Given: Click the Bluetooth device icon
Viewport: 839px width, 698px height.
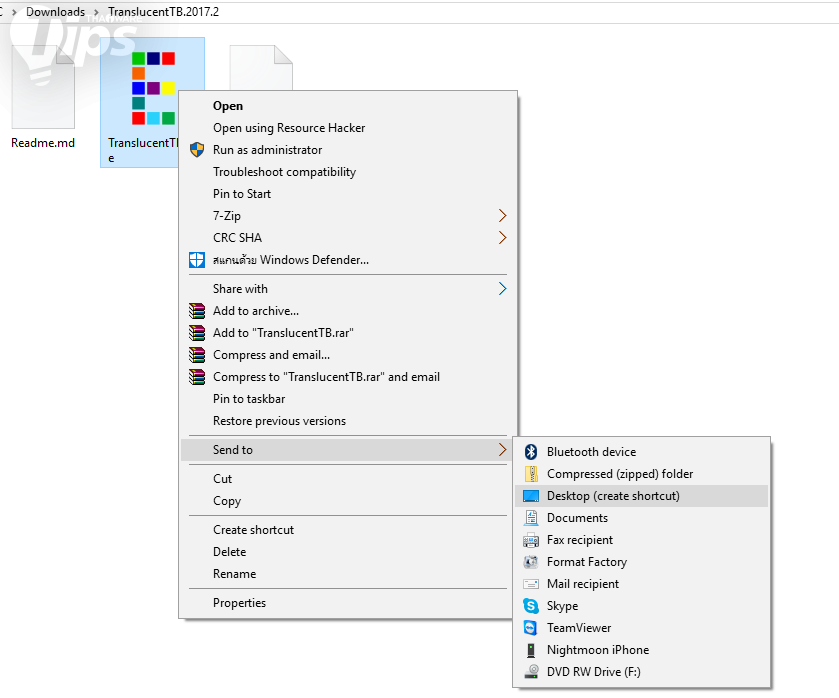Looking at the screenshot, I should [531, 451].
